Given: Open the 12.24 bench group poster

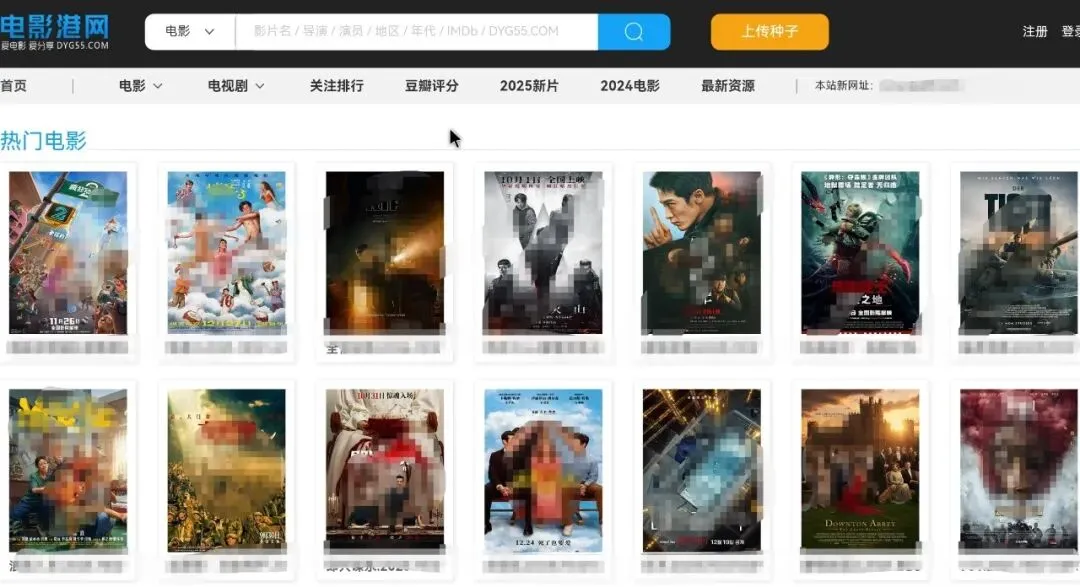Looking at the screenshot, I should point(543,471).
